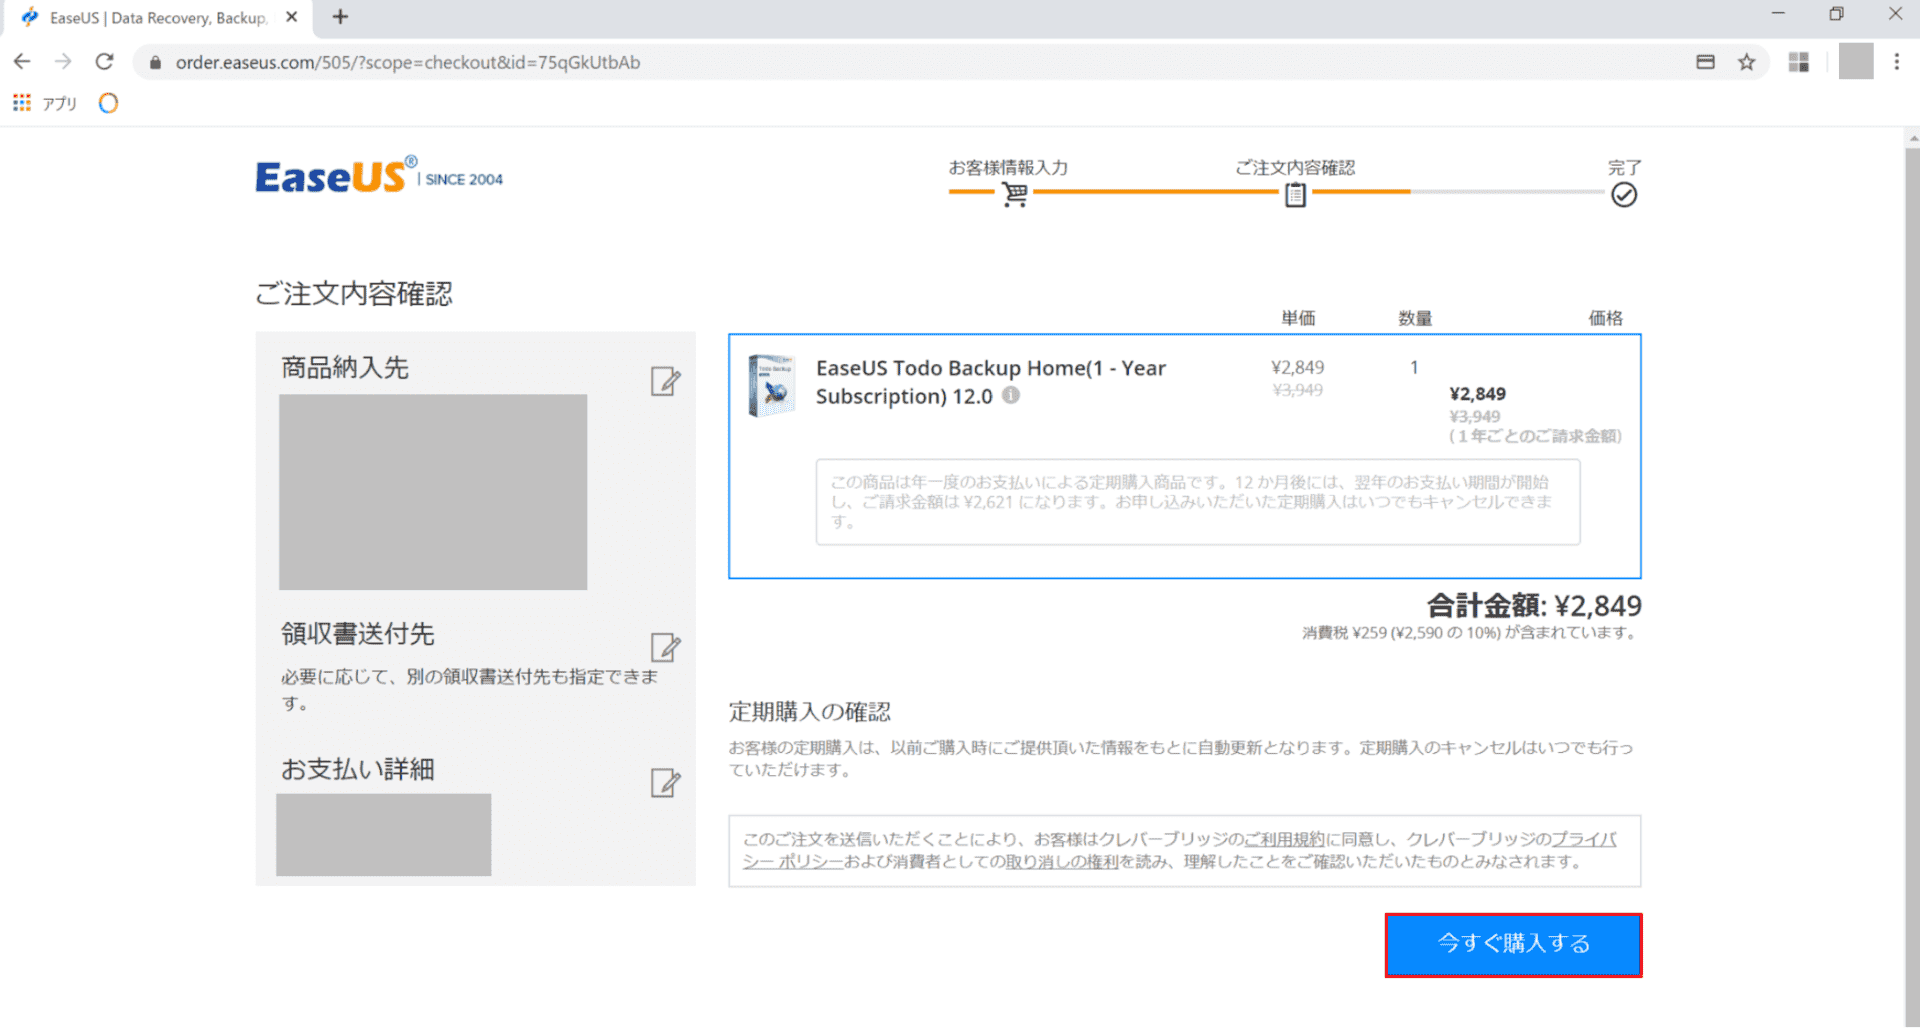Open the extensions icon in toolbar
Image resolution: width=1920 pixels, height=1028 pixels.
(x=1799, y=62)
